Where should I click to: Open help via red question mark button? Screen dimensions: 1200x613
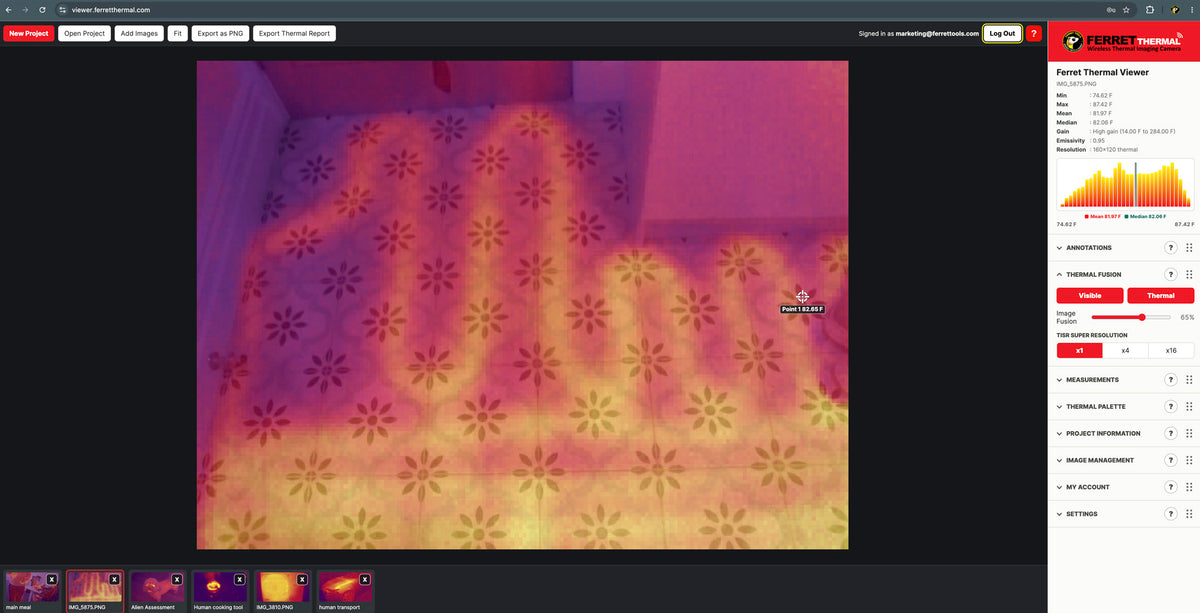click(1034, 33)
